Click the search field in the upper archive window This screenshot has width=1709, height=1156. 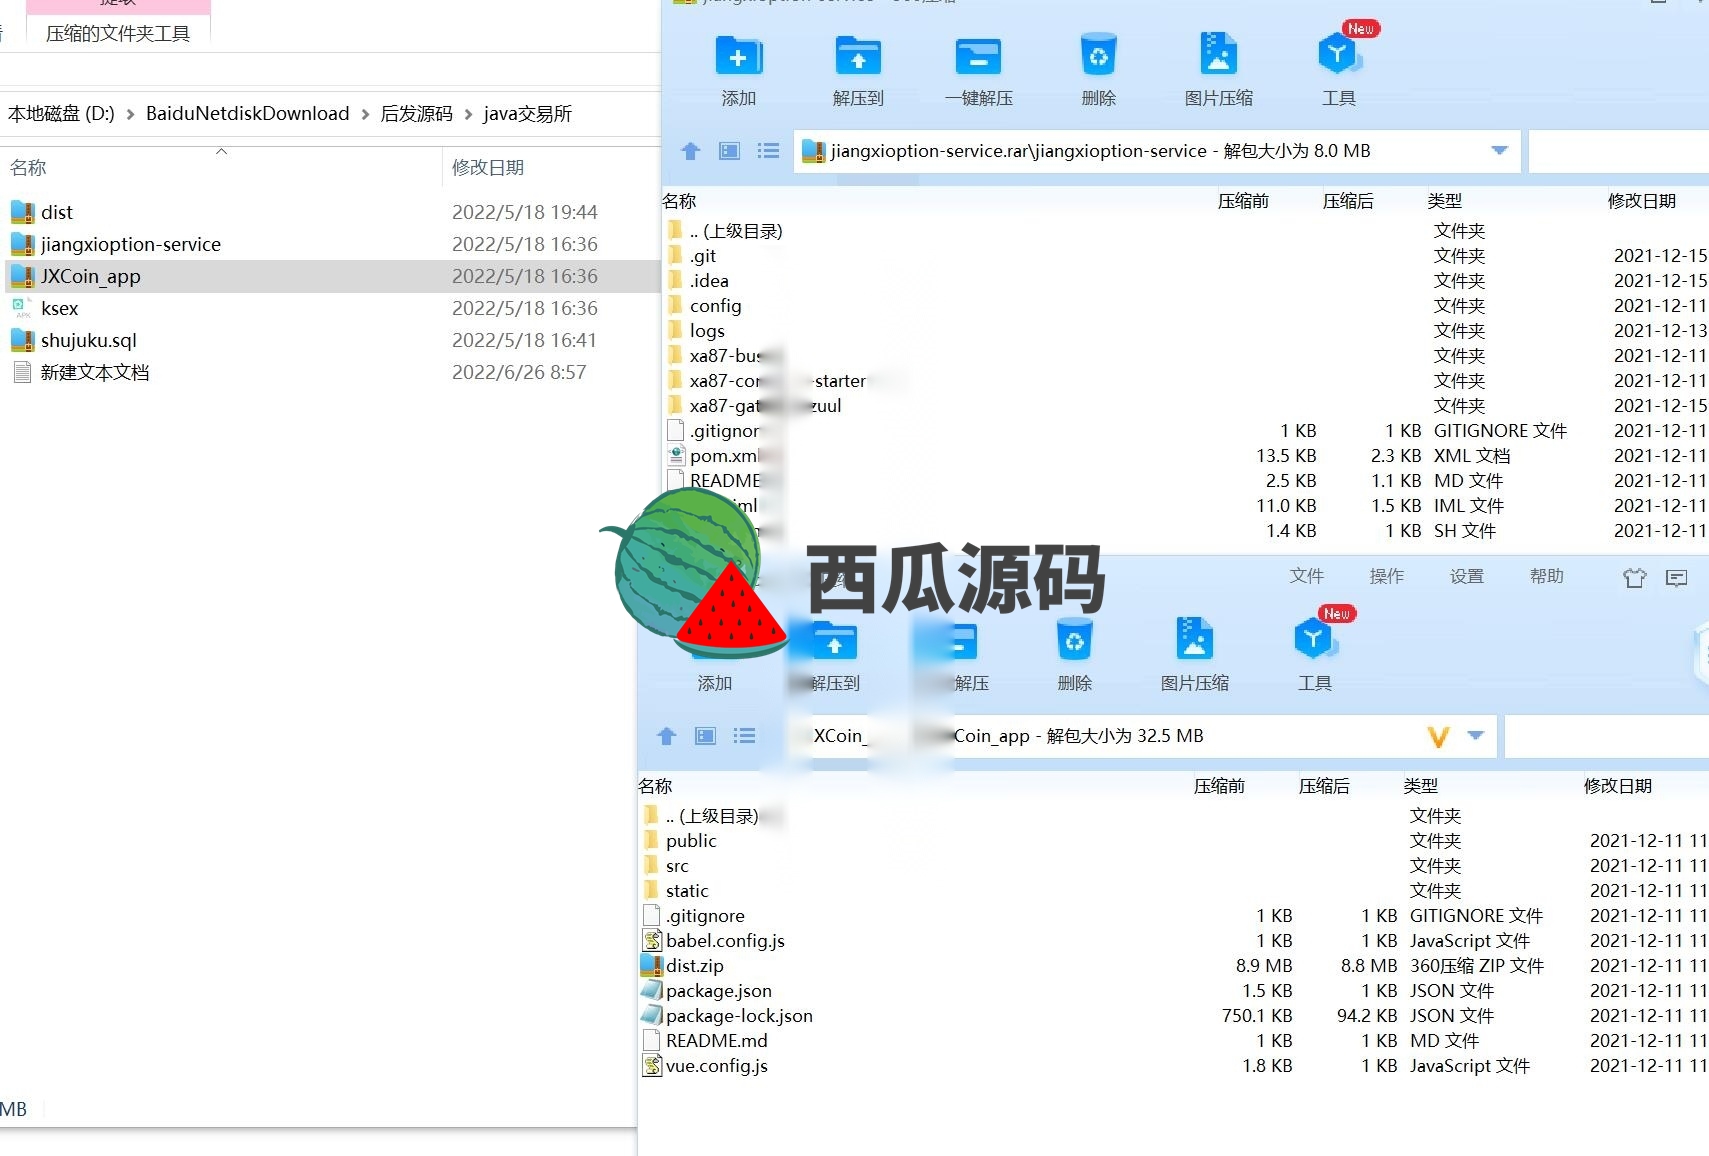[1618, 152]
